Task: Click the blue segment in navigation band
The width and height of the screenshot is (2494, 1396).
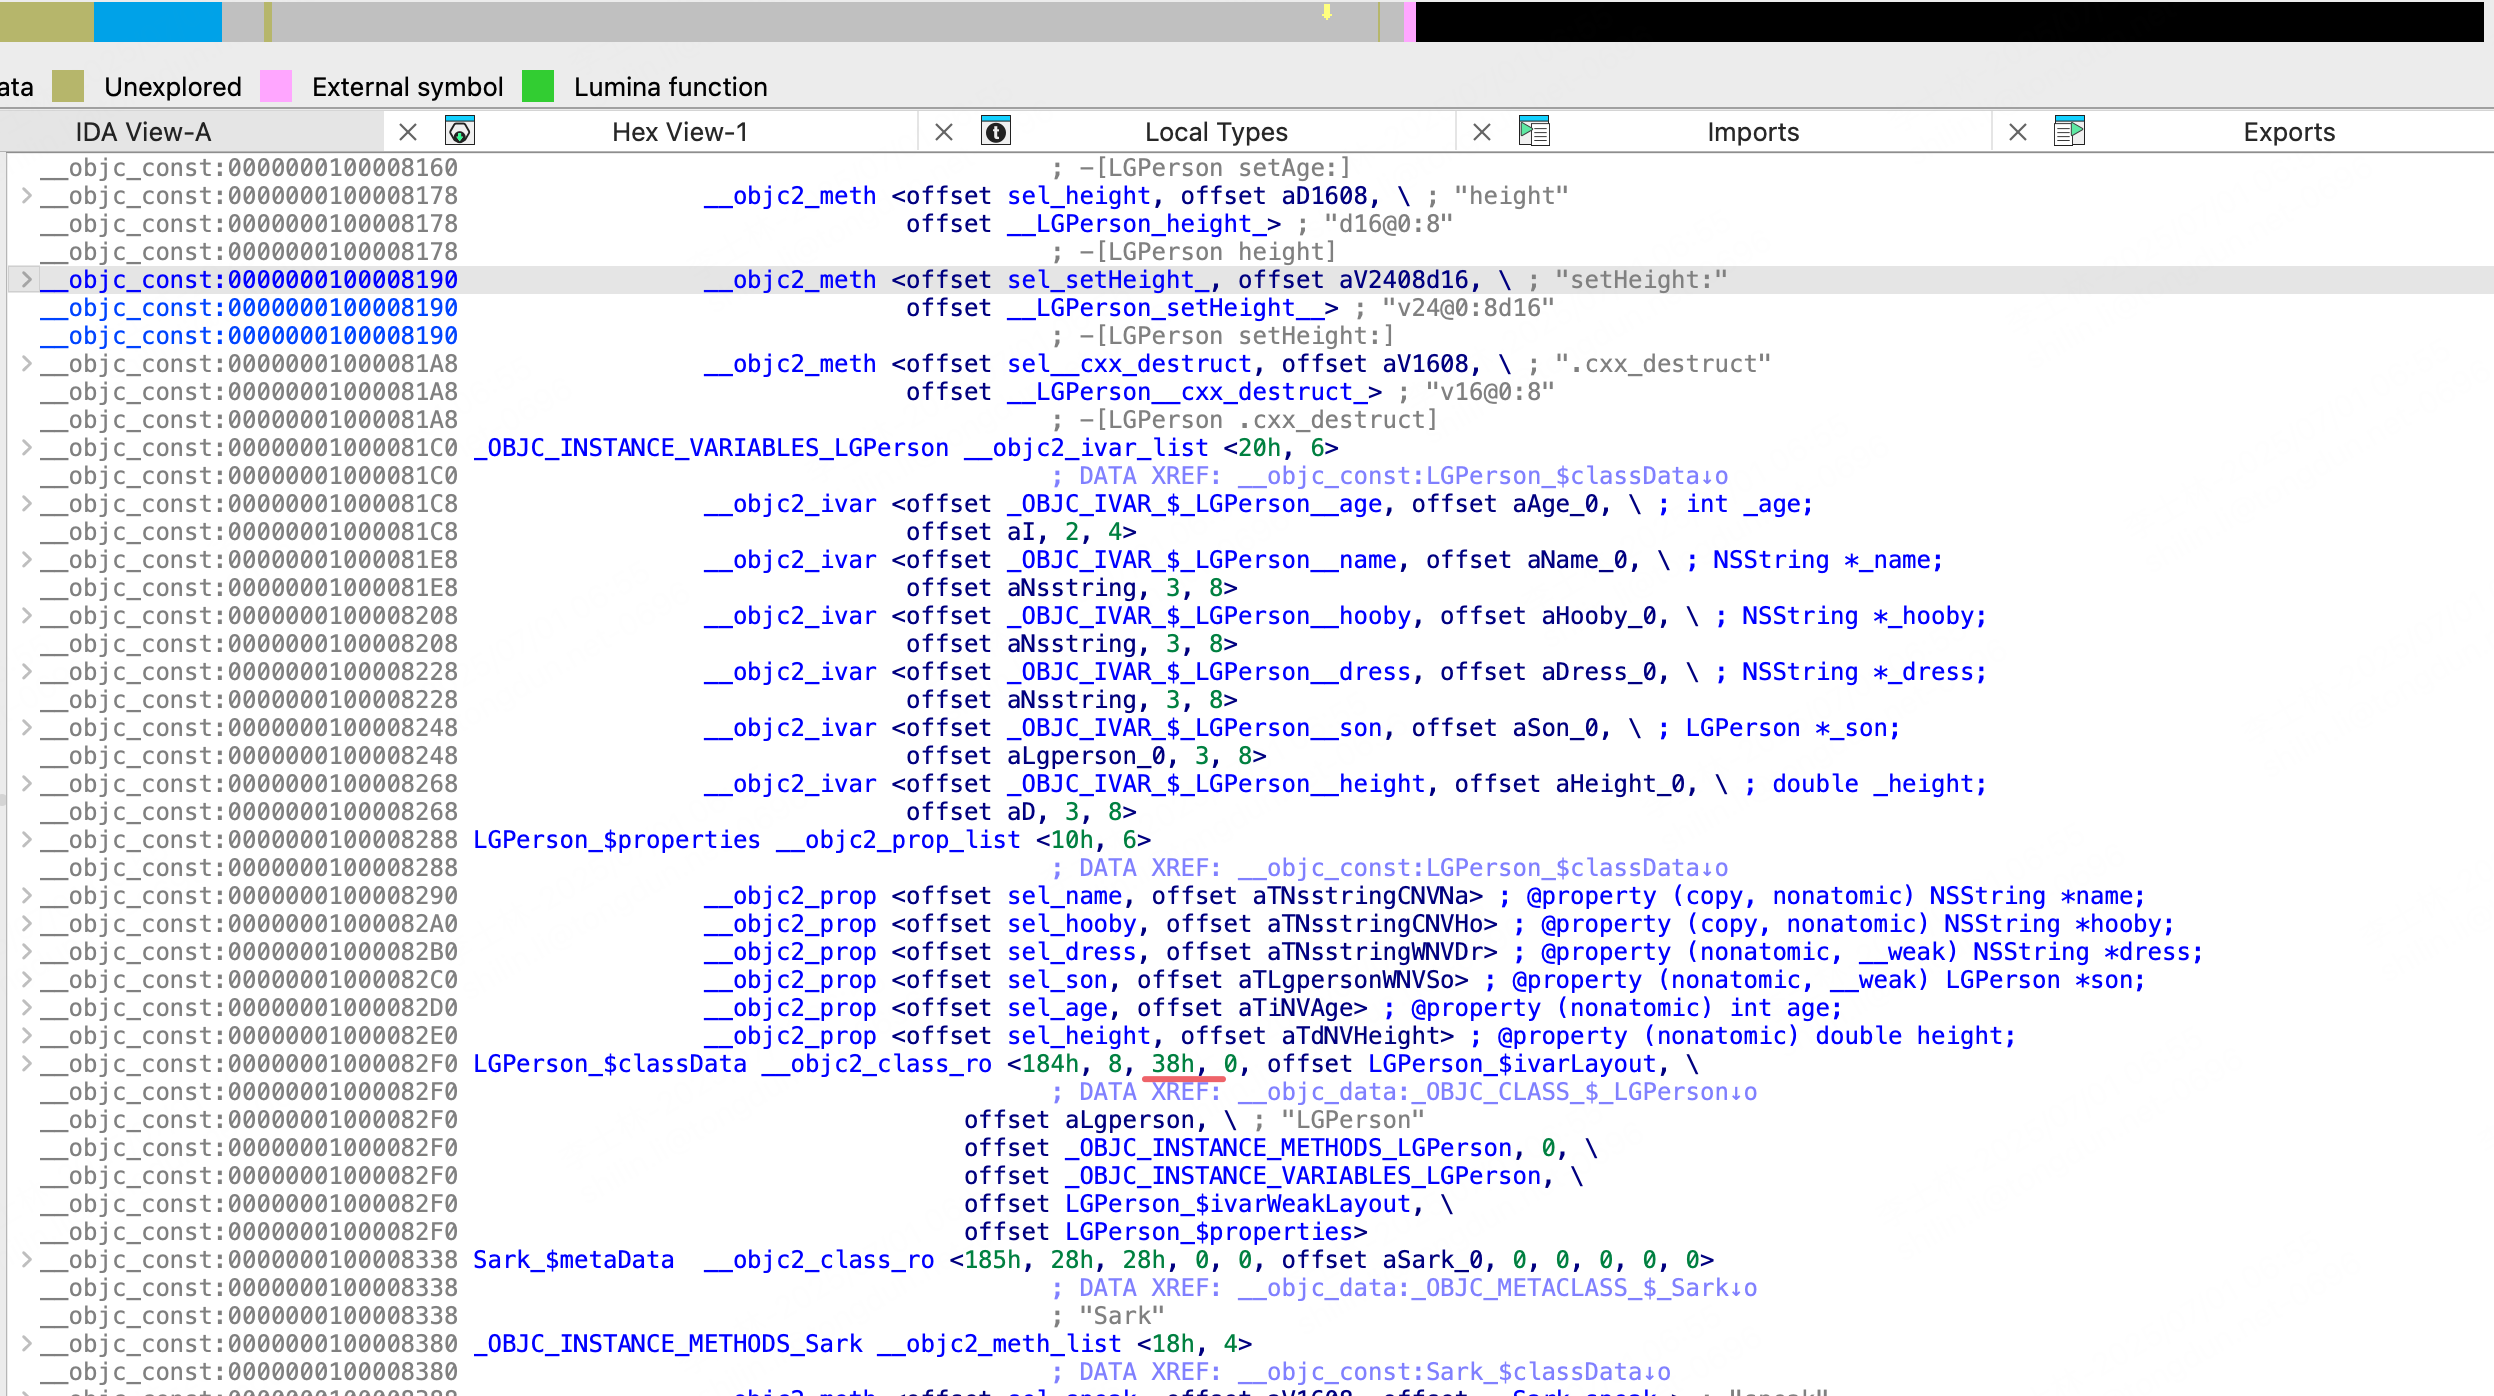Action: click(x=158, y=21)
